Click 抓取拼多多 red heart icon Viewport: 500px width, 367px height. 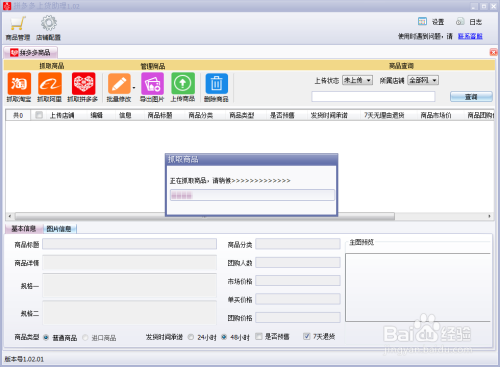[83, 83]
